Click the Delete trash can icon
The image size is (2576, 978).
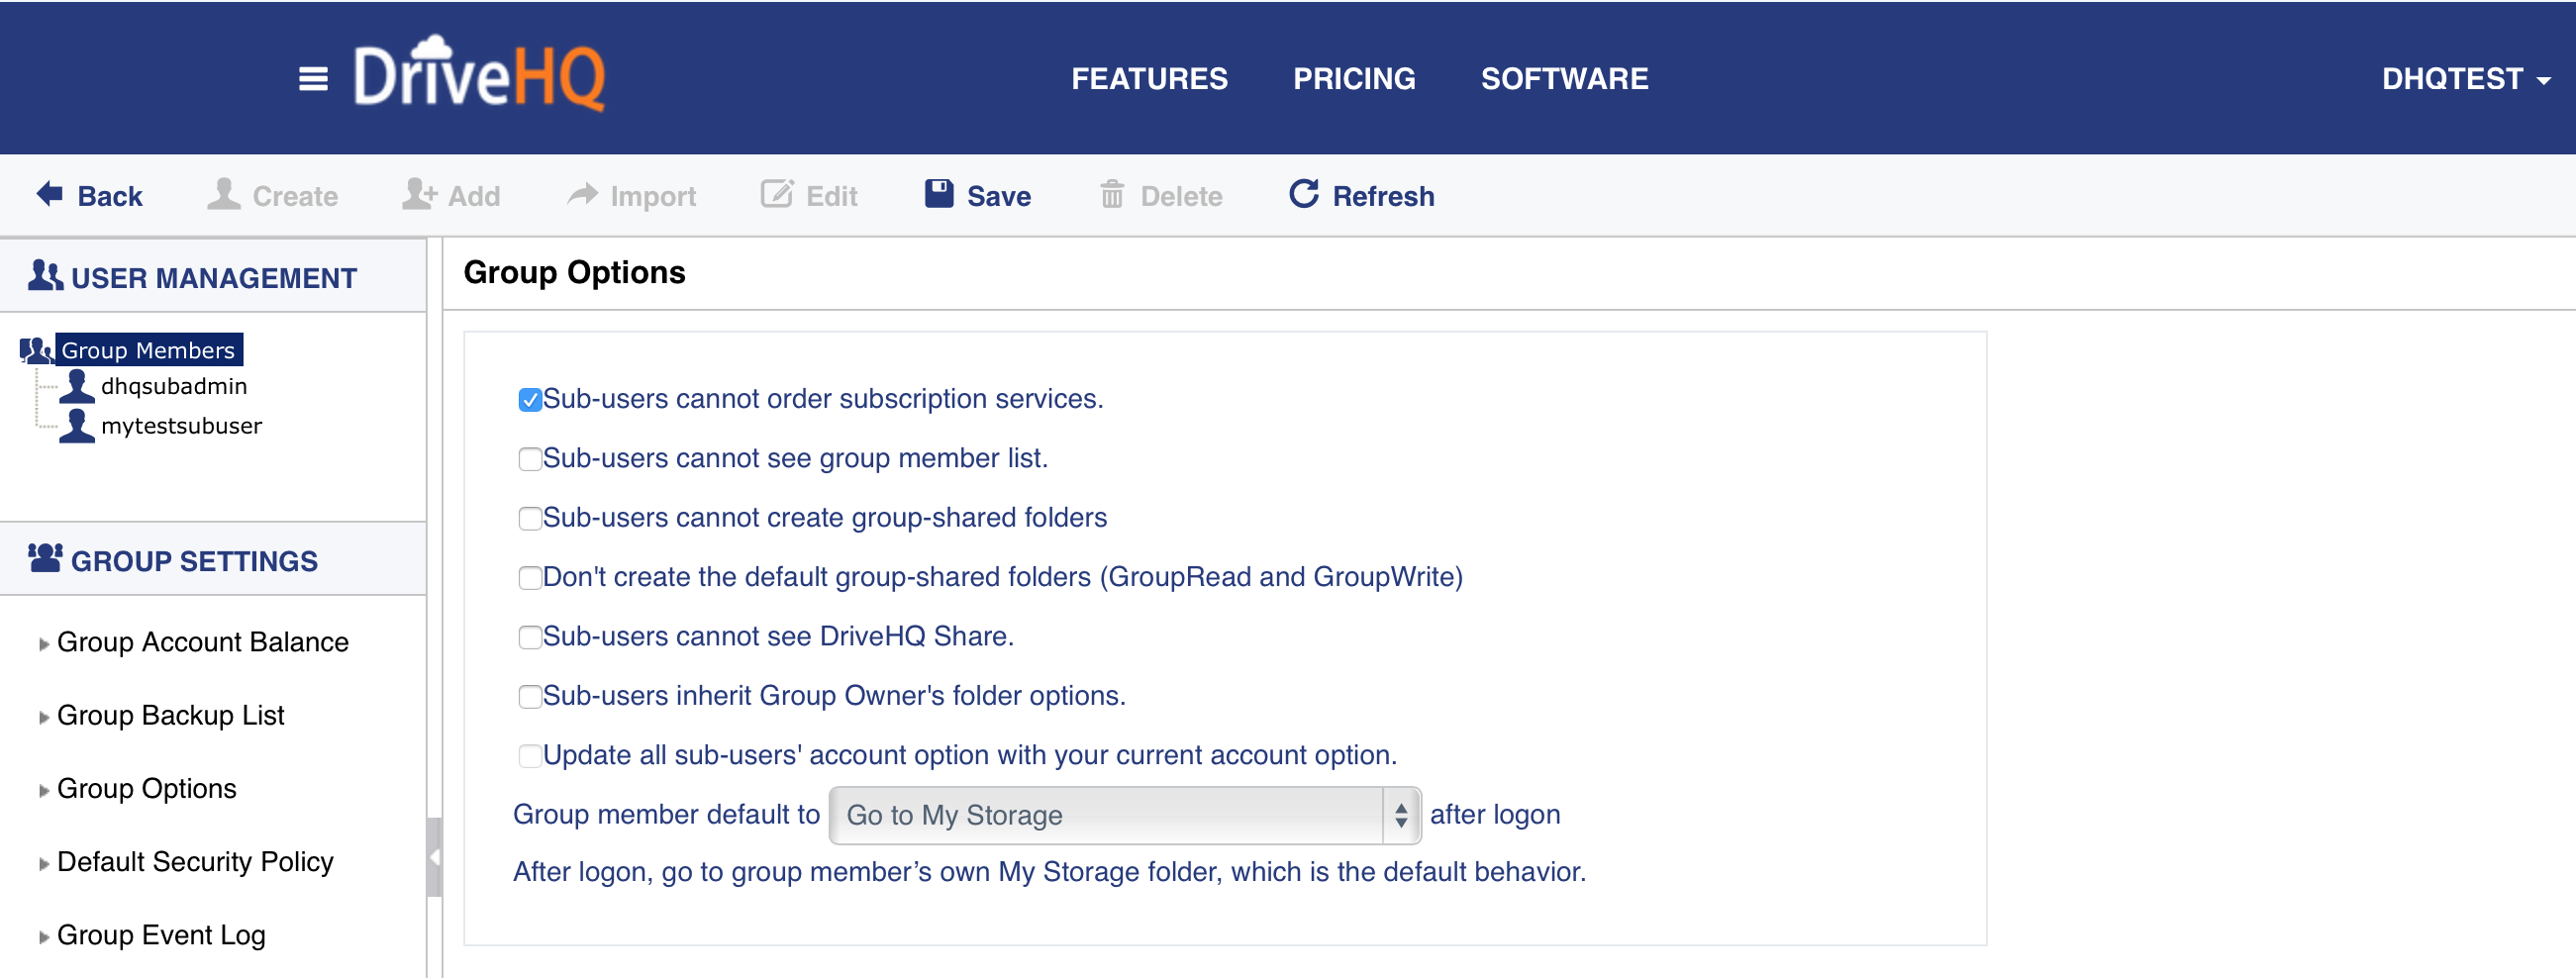(x=1111, y=195)
